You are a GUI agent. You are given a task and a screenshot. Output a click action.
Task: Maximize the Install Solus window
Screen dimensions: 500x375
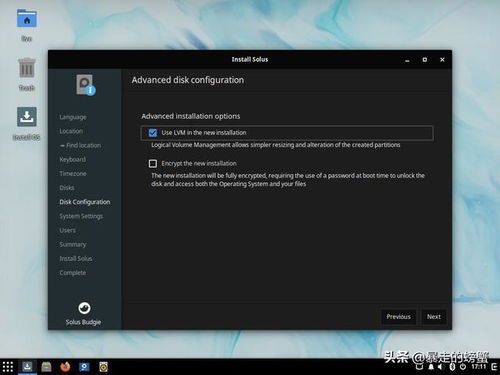tap(425, 60)
